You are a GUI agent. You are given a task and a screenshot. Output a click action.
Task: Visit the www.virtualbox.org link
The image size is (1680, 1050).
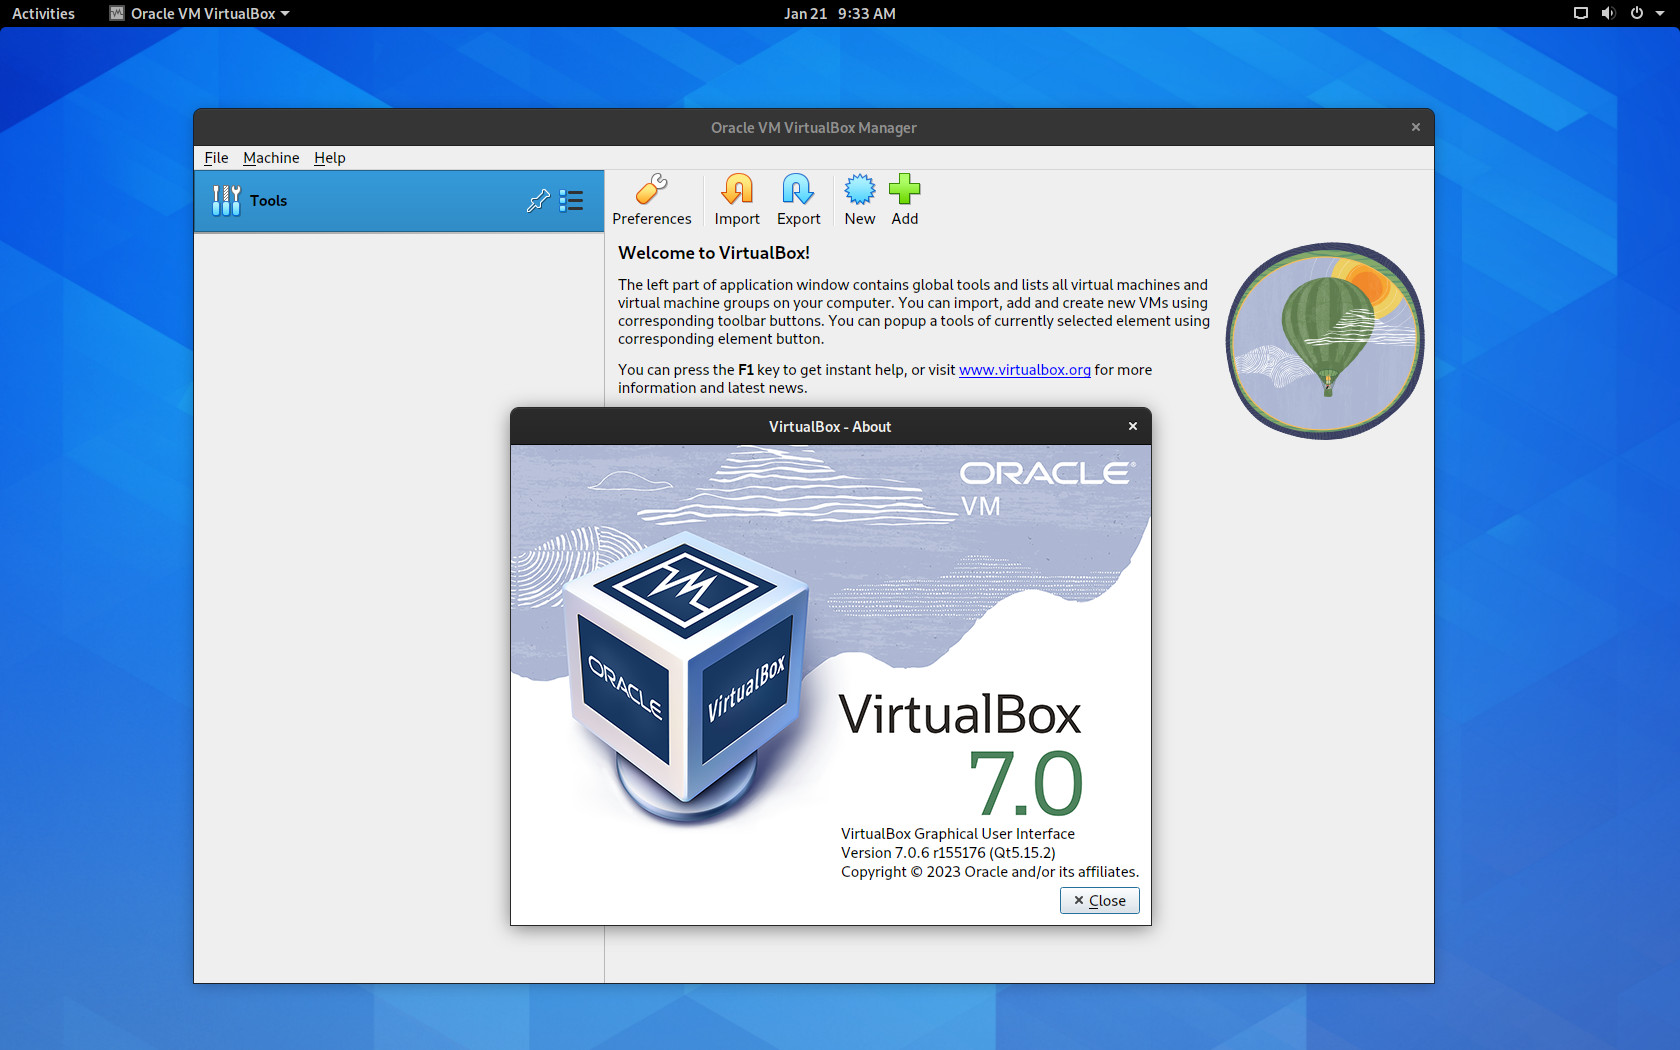[x=1024, y=369]
